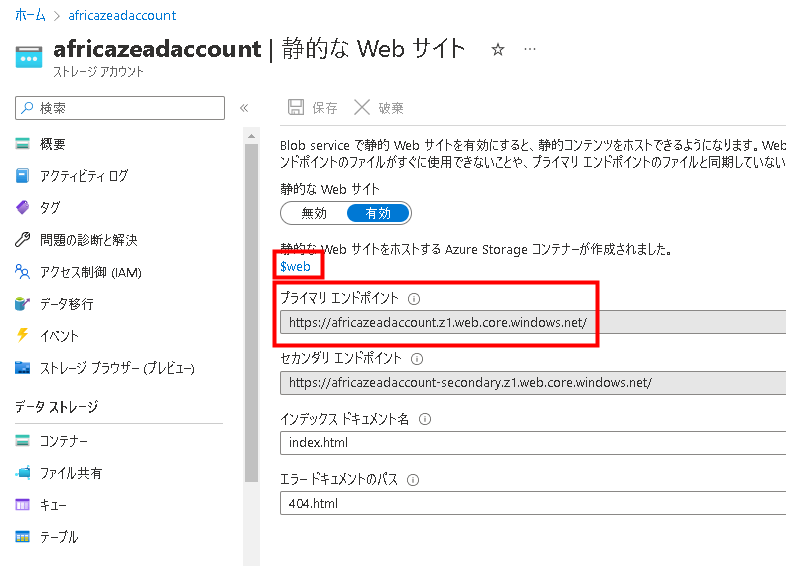Click the ストレージ ブラウザー folder icon
Viewport: 786px width, 566px height.
pos(23,367)
